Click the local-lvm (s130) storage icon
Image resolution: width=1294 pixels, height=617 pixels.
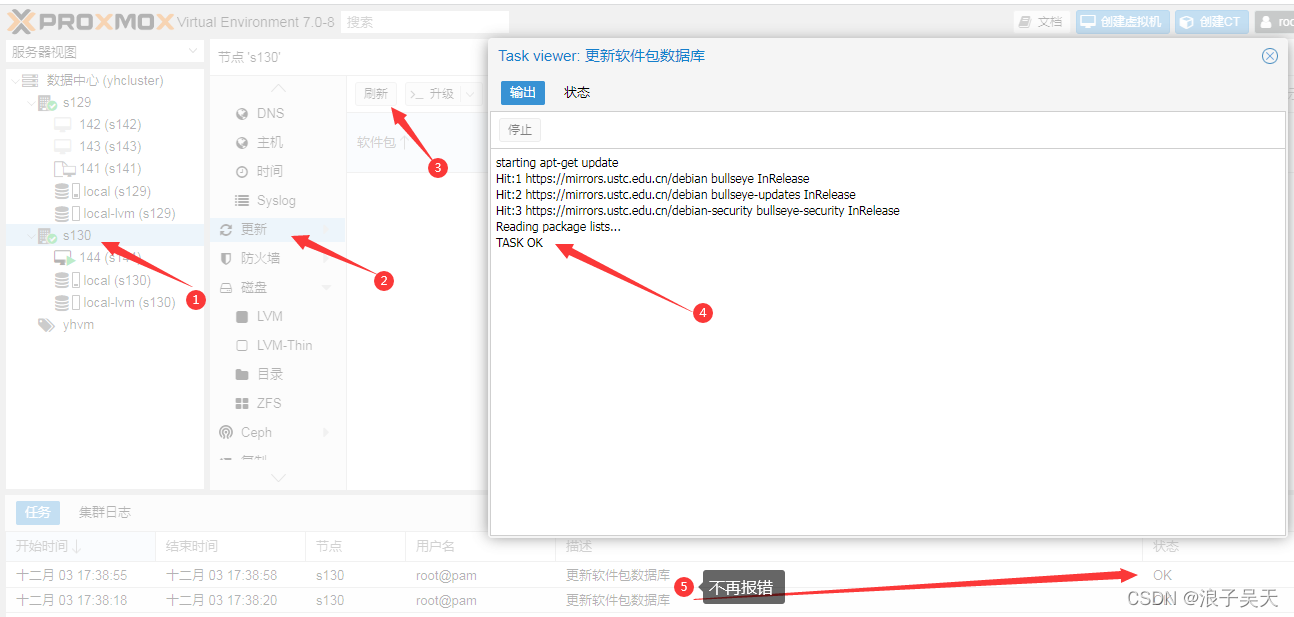pyautogui.click(x=67, y=302)
